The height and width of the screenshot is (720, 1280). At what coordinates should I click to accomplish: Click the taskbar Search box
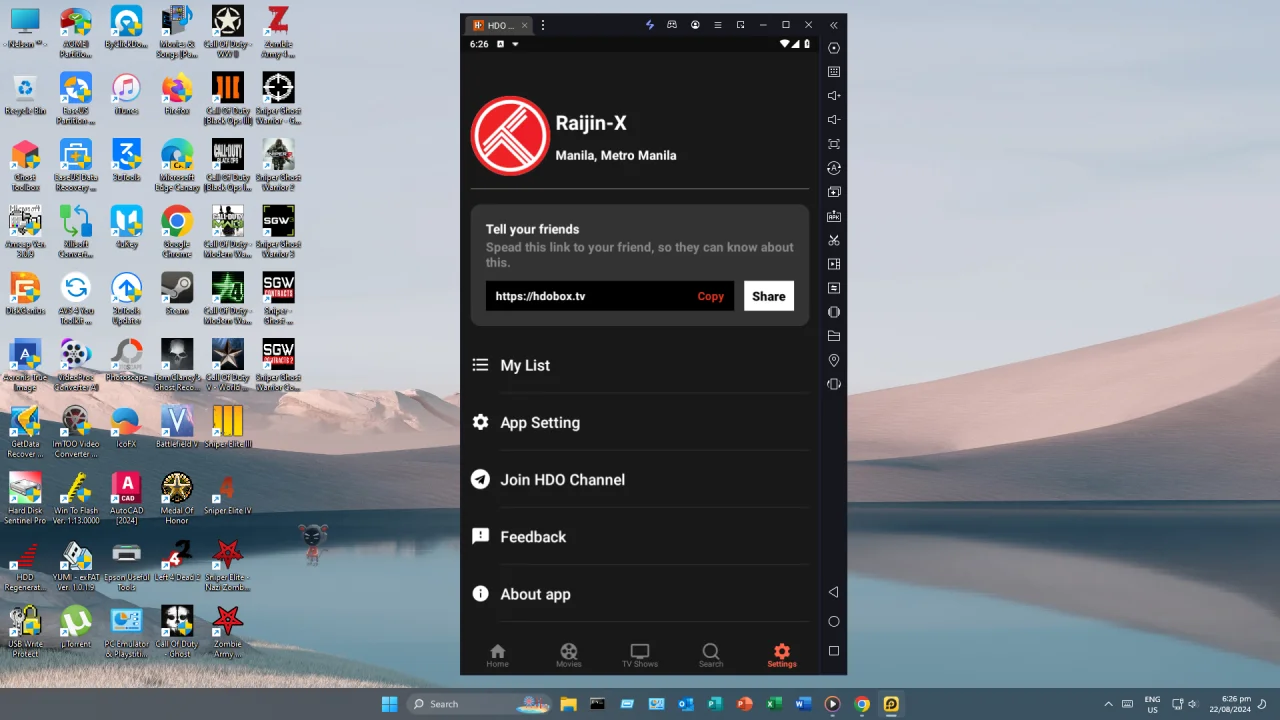(480, 704)
